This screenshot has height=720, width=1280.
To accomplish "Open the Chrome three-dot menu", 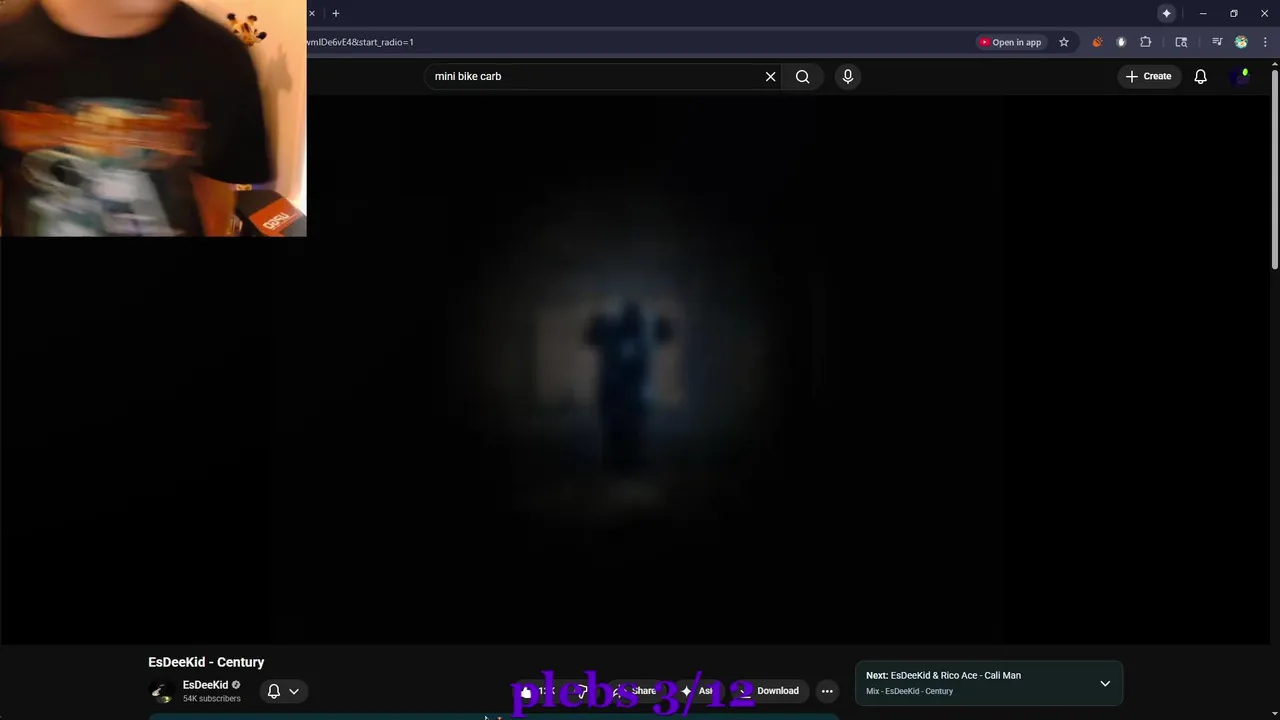I will click(1265, 42).
